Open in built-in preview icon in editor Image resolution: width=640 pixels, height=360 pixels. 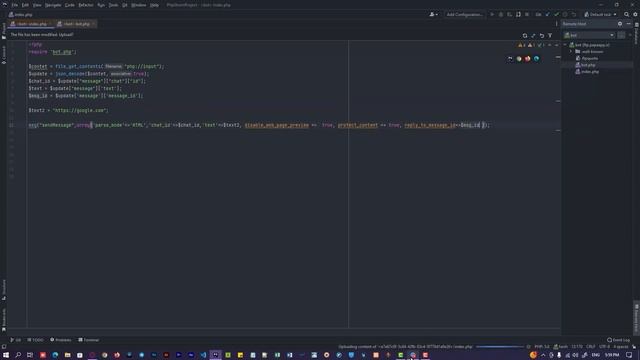(510, 59)
